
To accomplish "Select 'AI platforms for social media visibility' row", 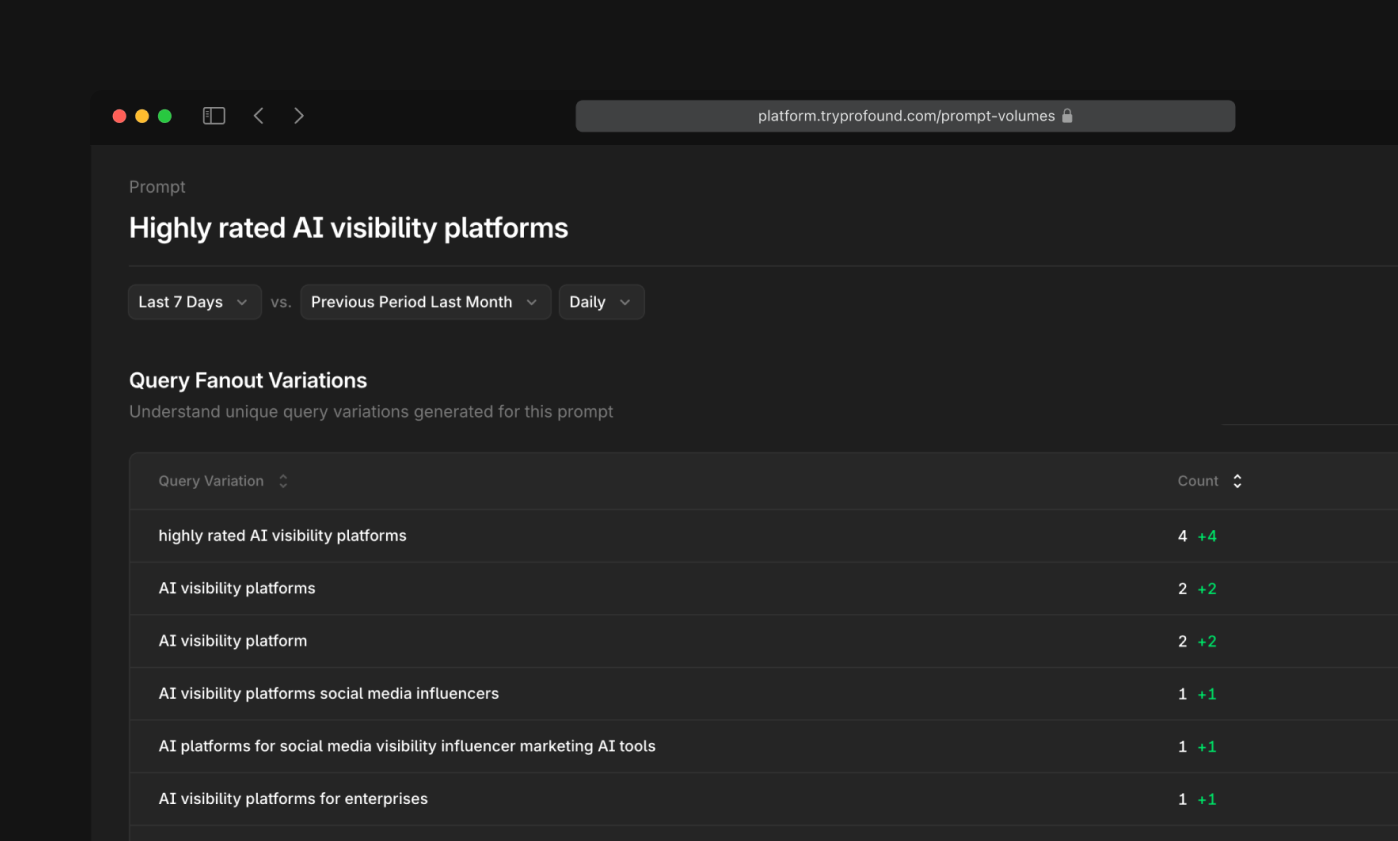I will 764,746.
